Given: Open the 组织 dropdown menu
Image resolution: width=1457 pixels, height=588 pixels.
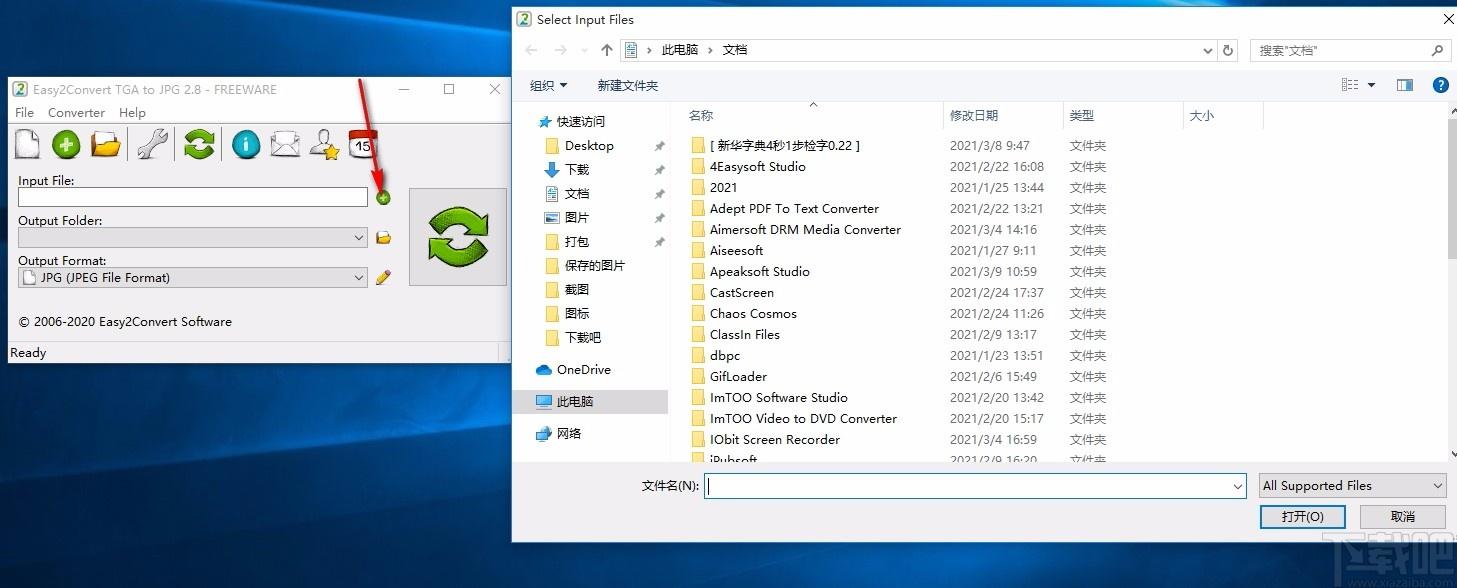Looking at the screenshot, I should click(x=548, y=86).
